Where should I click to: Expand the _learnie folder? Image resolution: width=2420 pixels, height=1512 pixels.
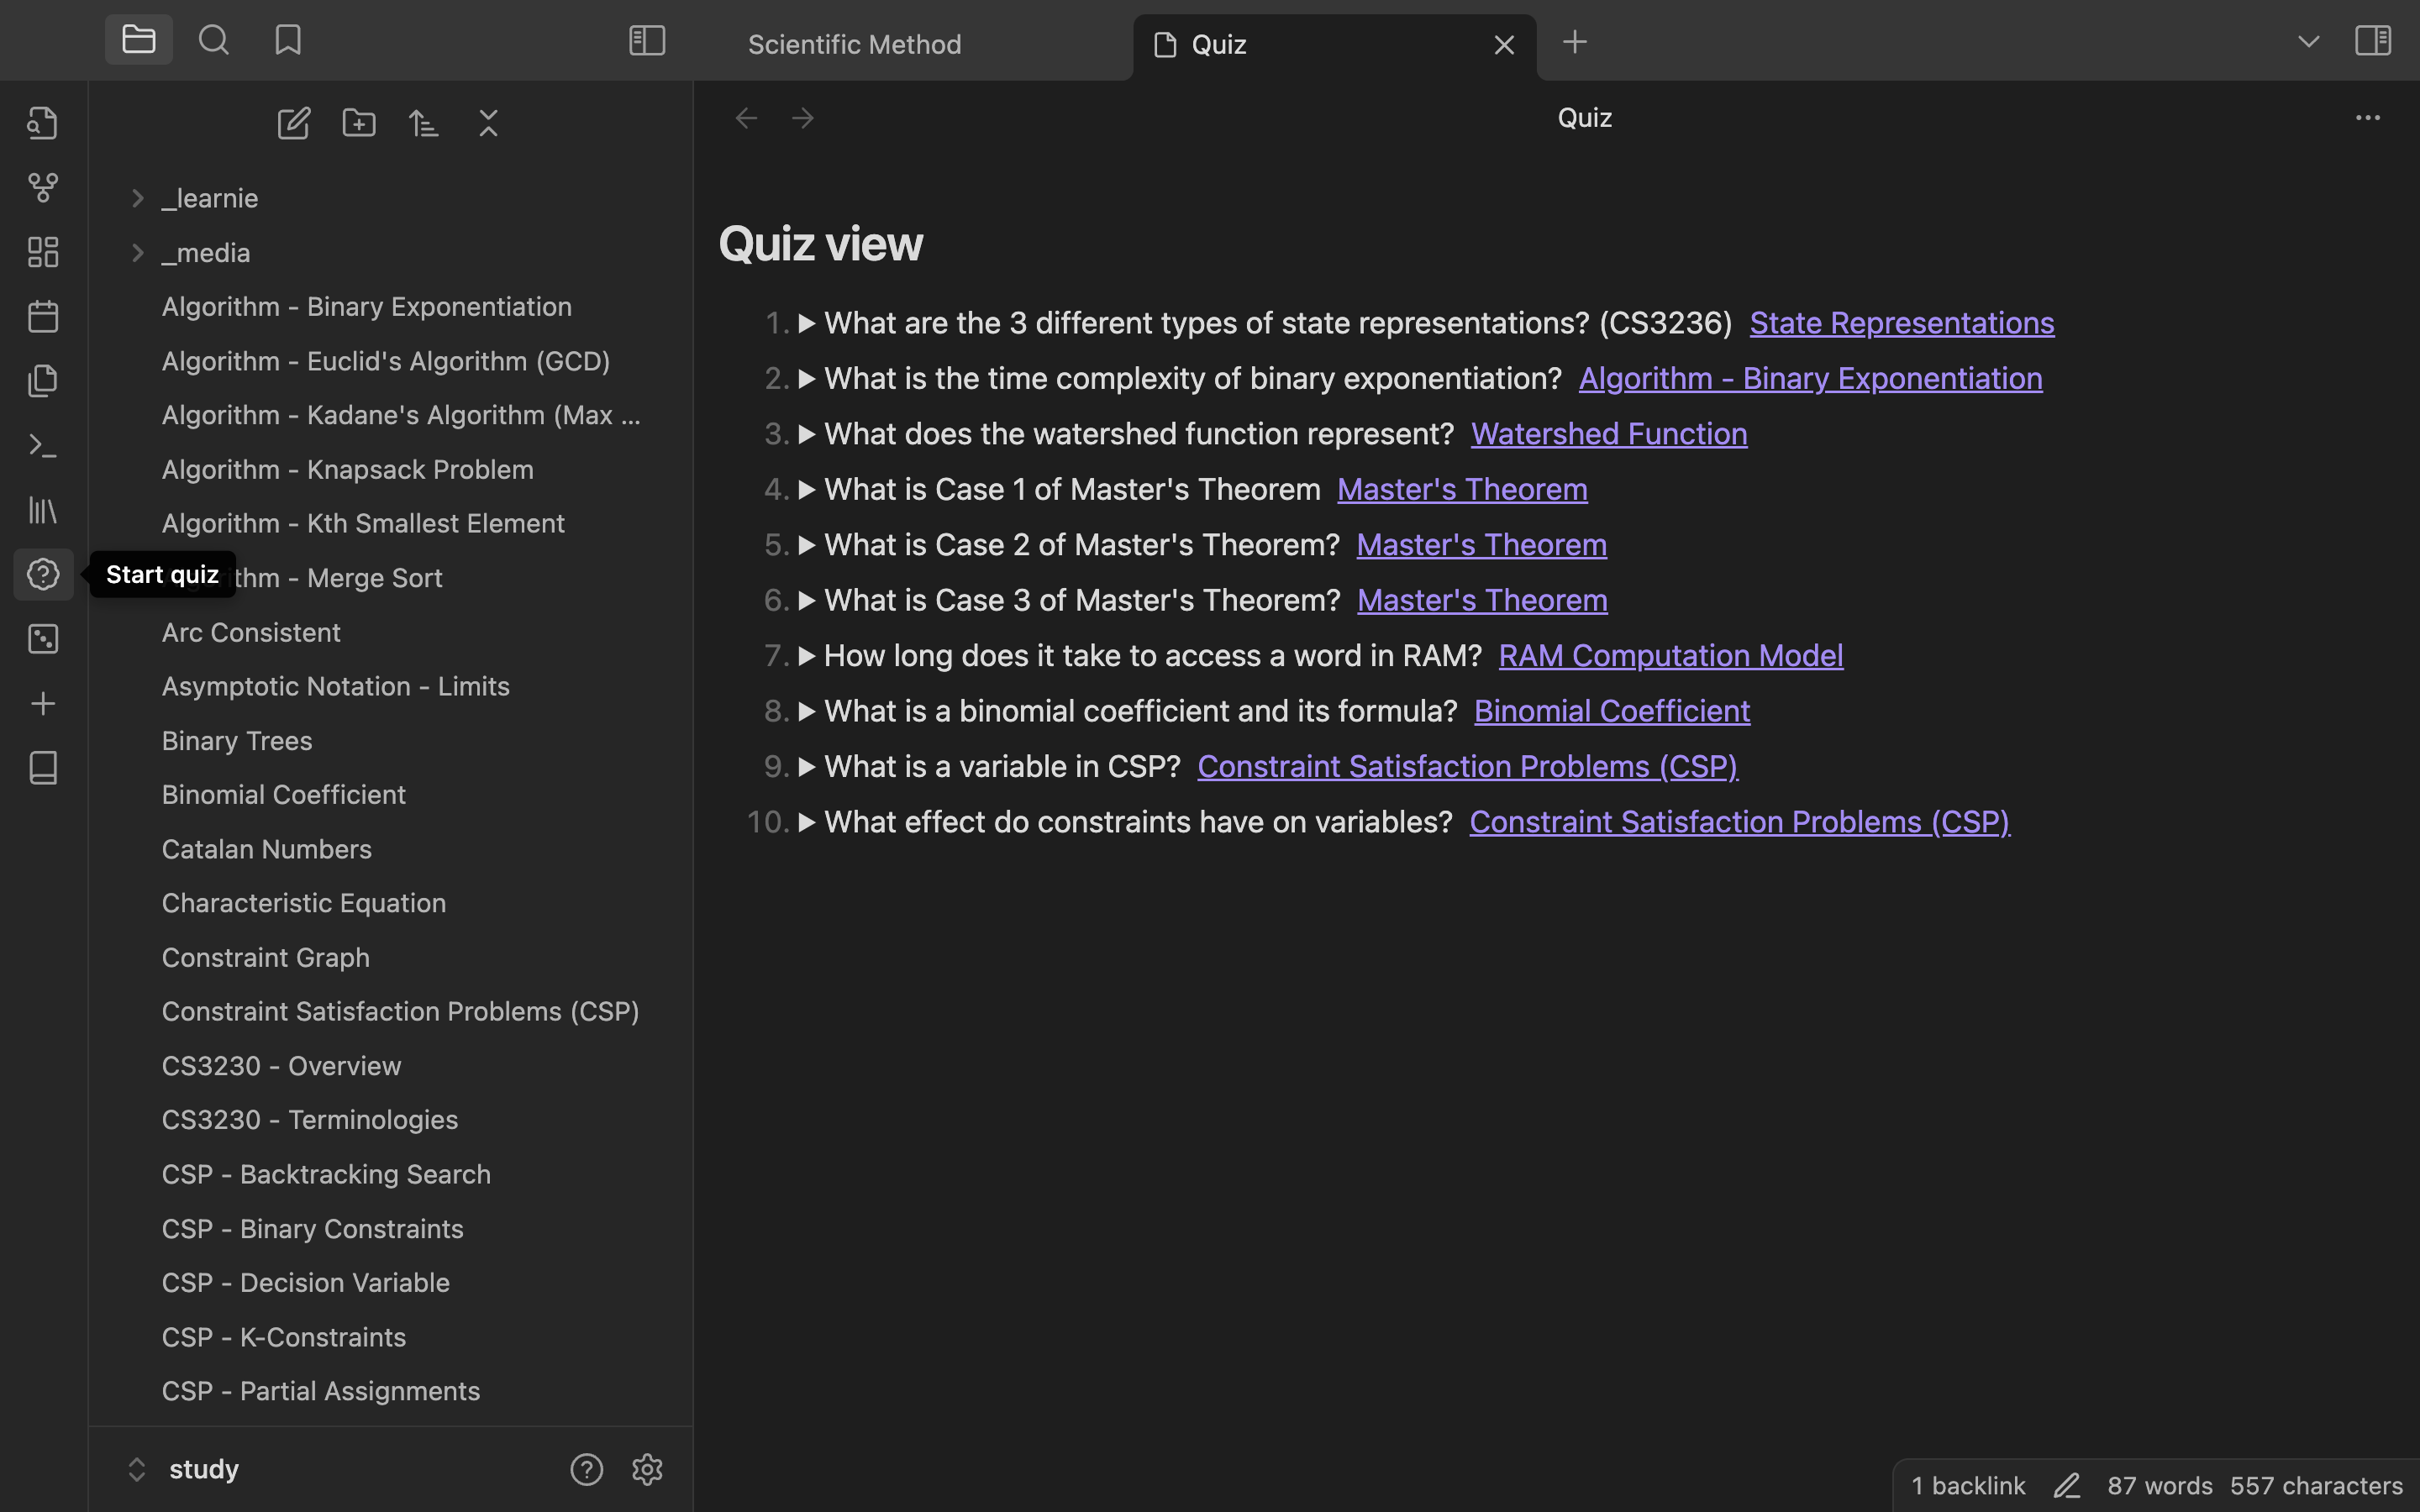[x=138, y=199]
